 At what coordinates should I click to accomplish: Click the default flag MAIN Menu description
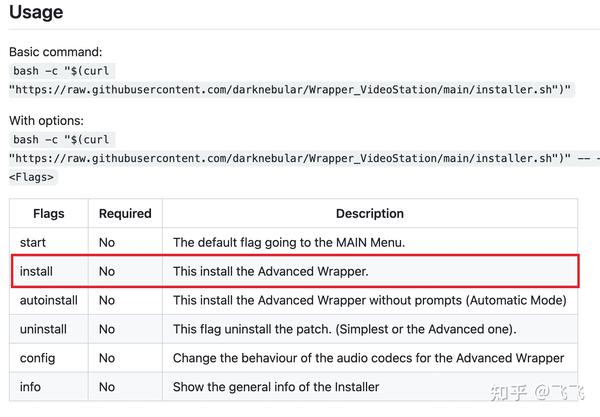click(x=302, y=242)
